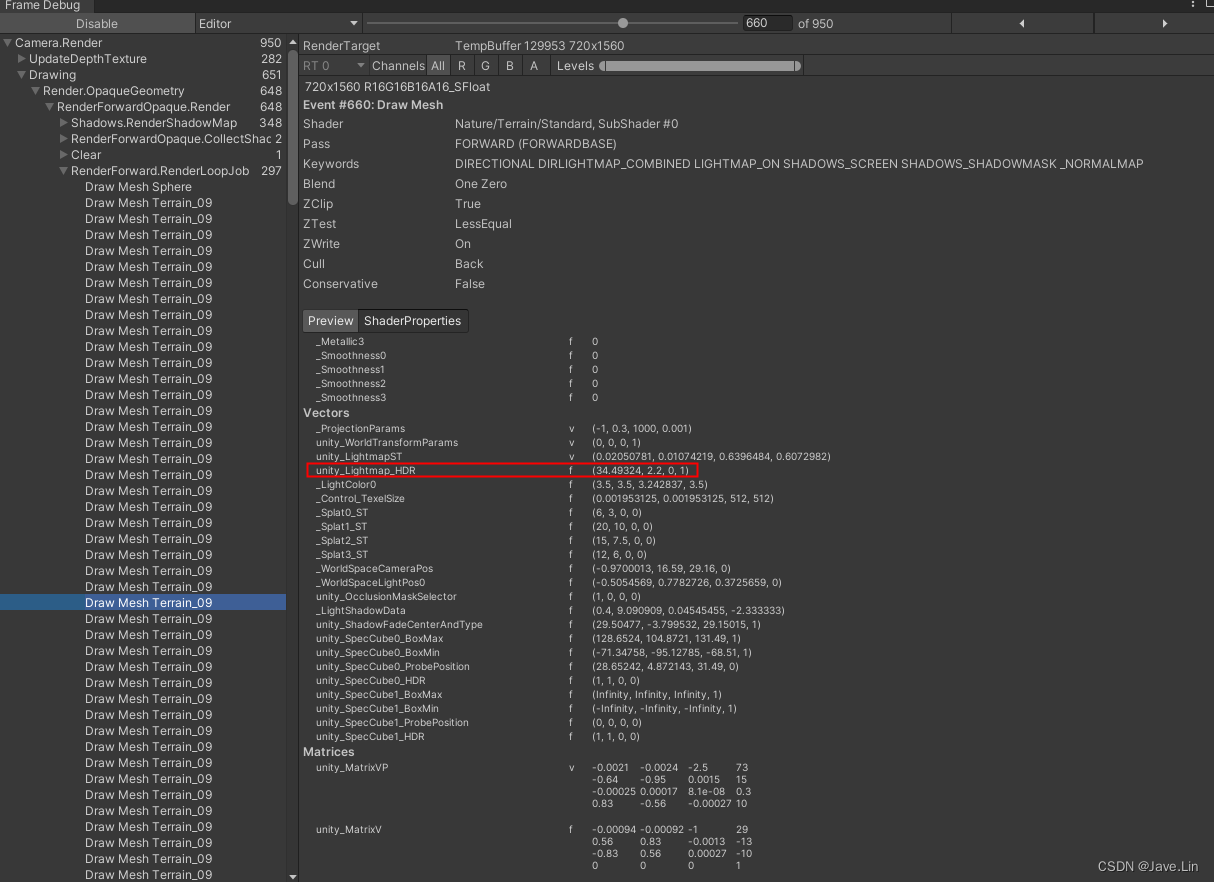The height and width of the screenshot is (882, 1214).
Task: Select the unity_OcclusionMaskSelector property
Action: 386,596
